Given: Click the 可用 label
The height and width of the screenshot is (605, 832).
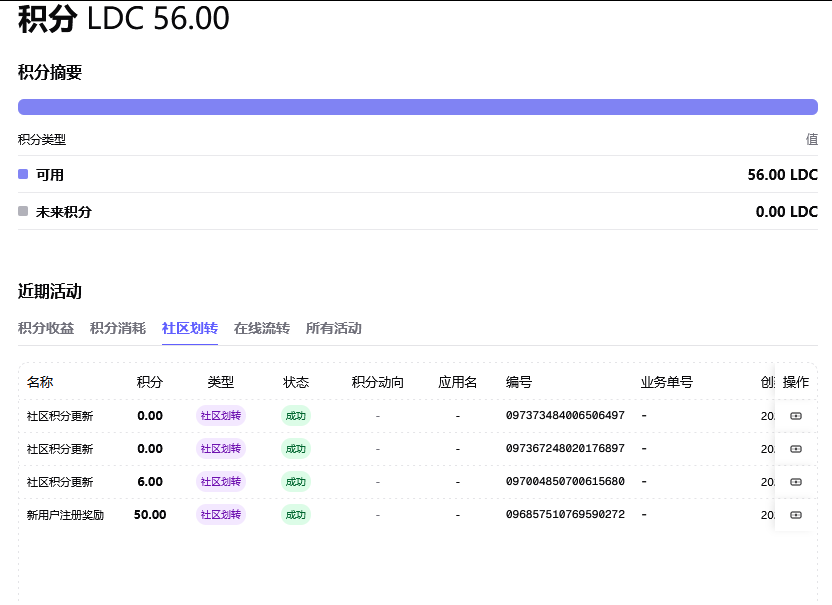Looking at the screenshot, I should tap(50, 175).
